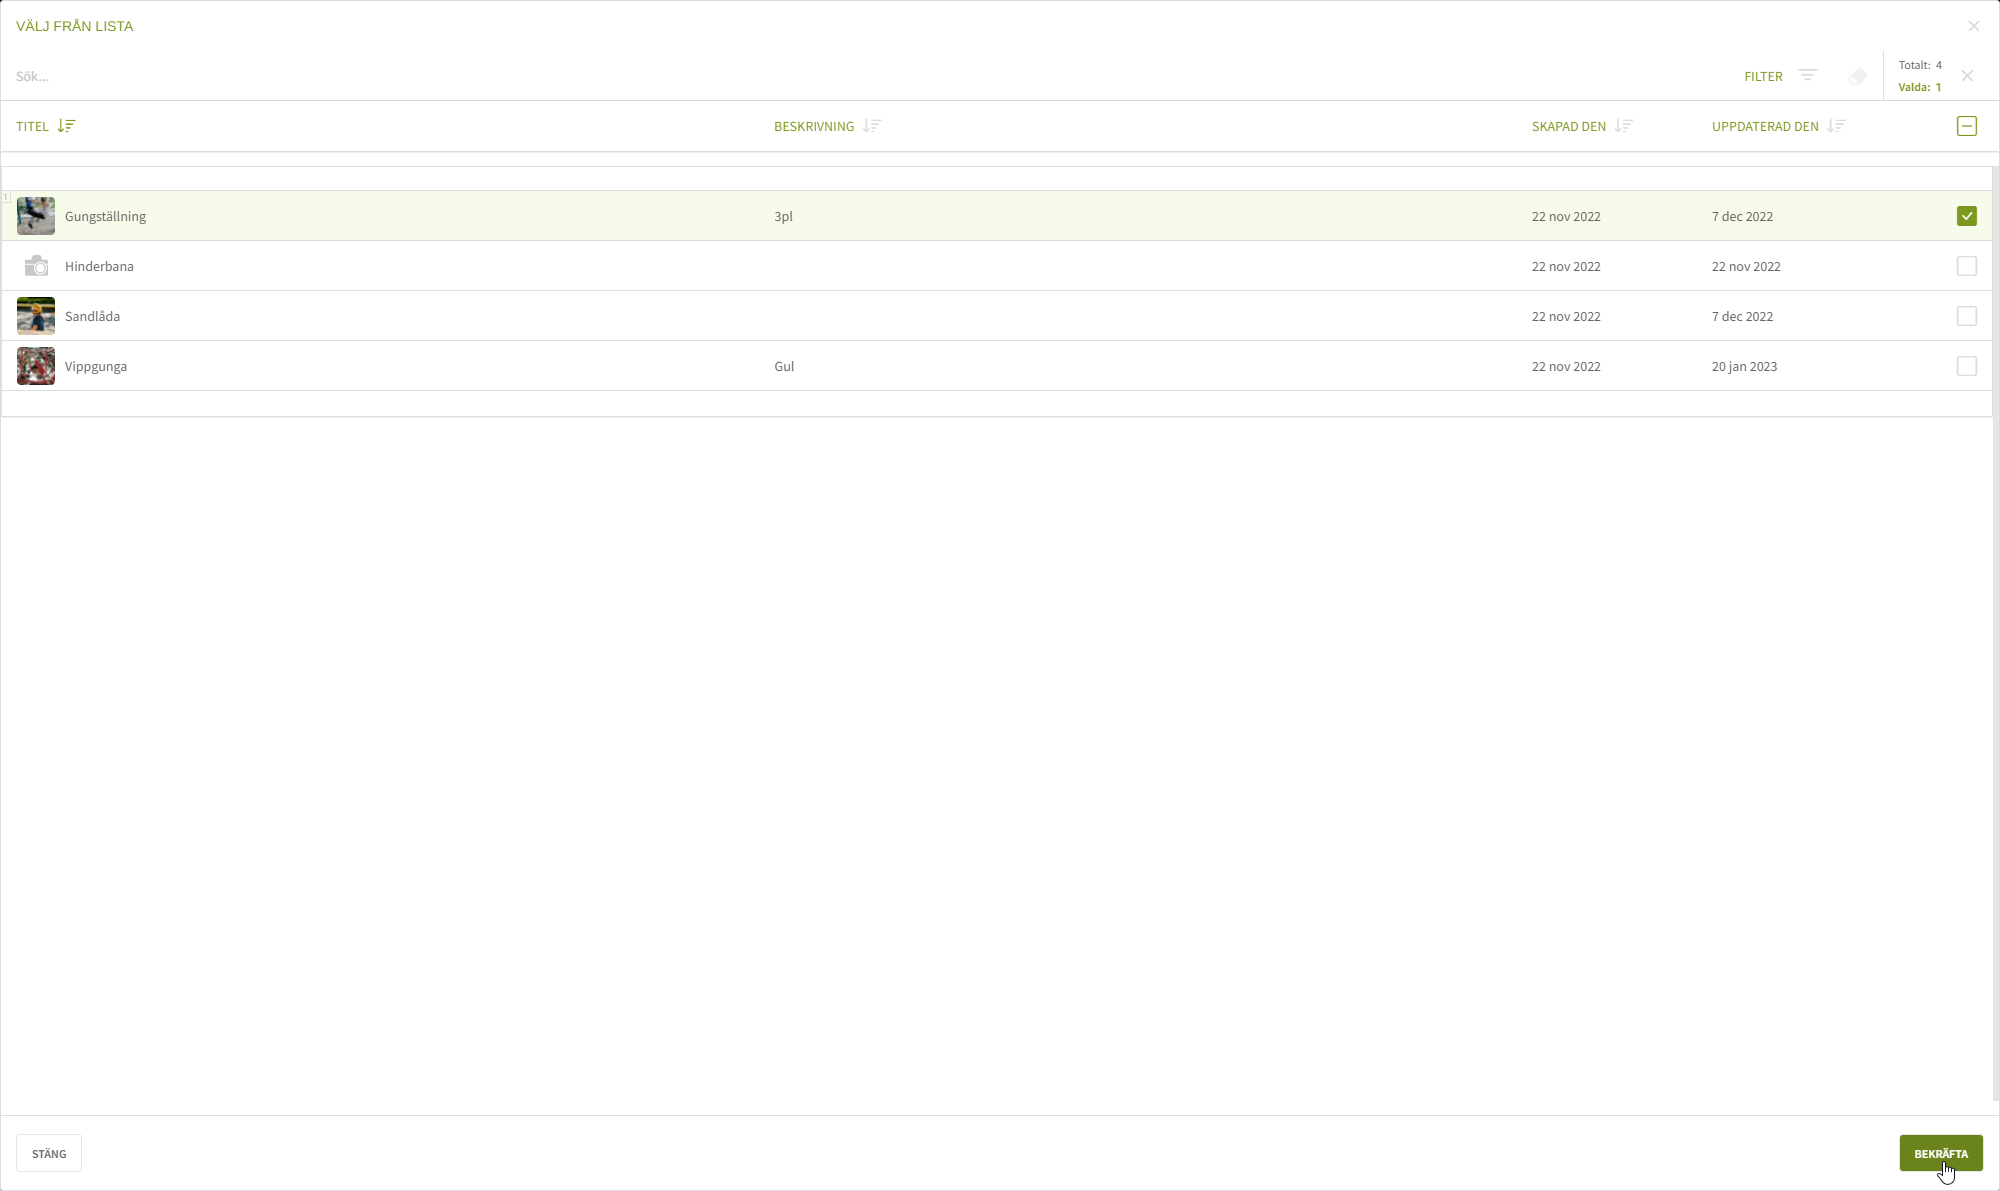Sort by Beskrivning column icon
The height and width of the screenshot is (1191, 2000).
pos(872,126)
